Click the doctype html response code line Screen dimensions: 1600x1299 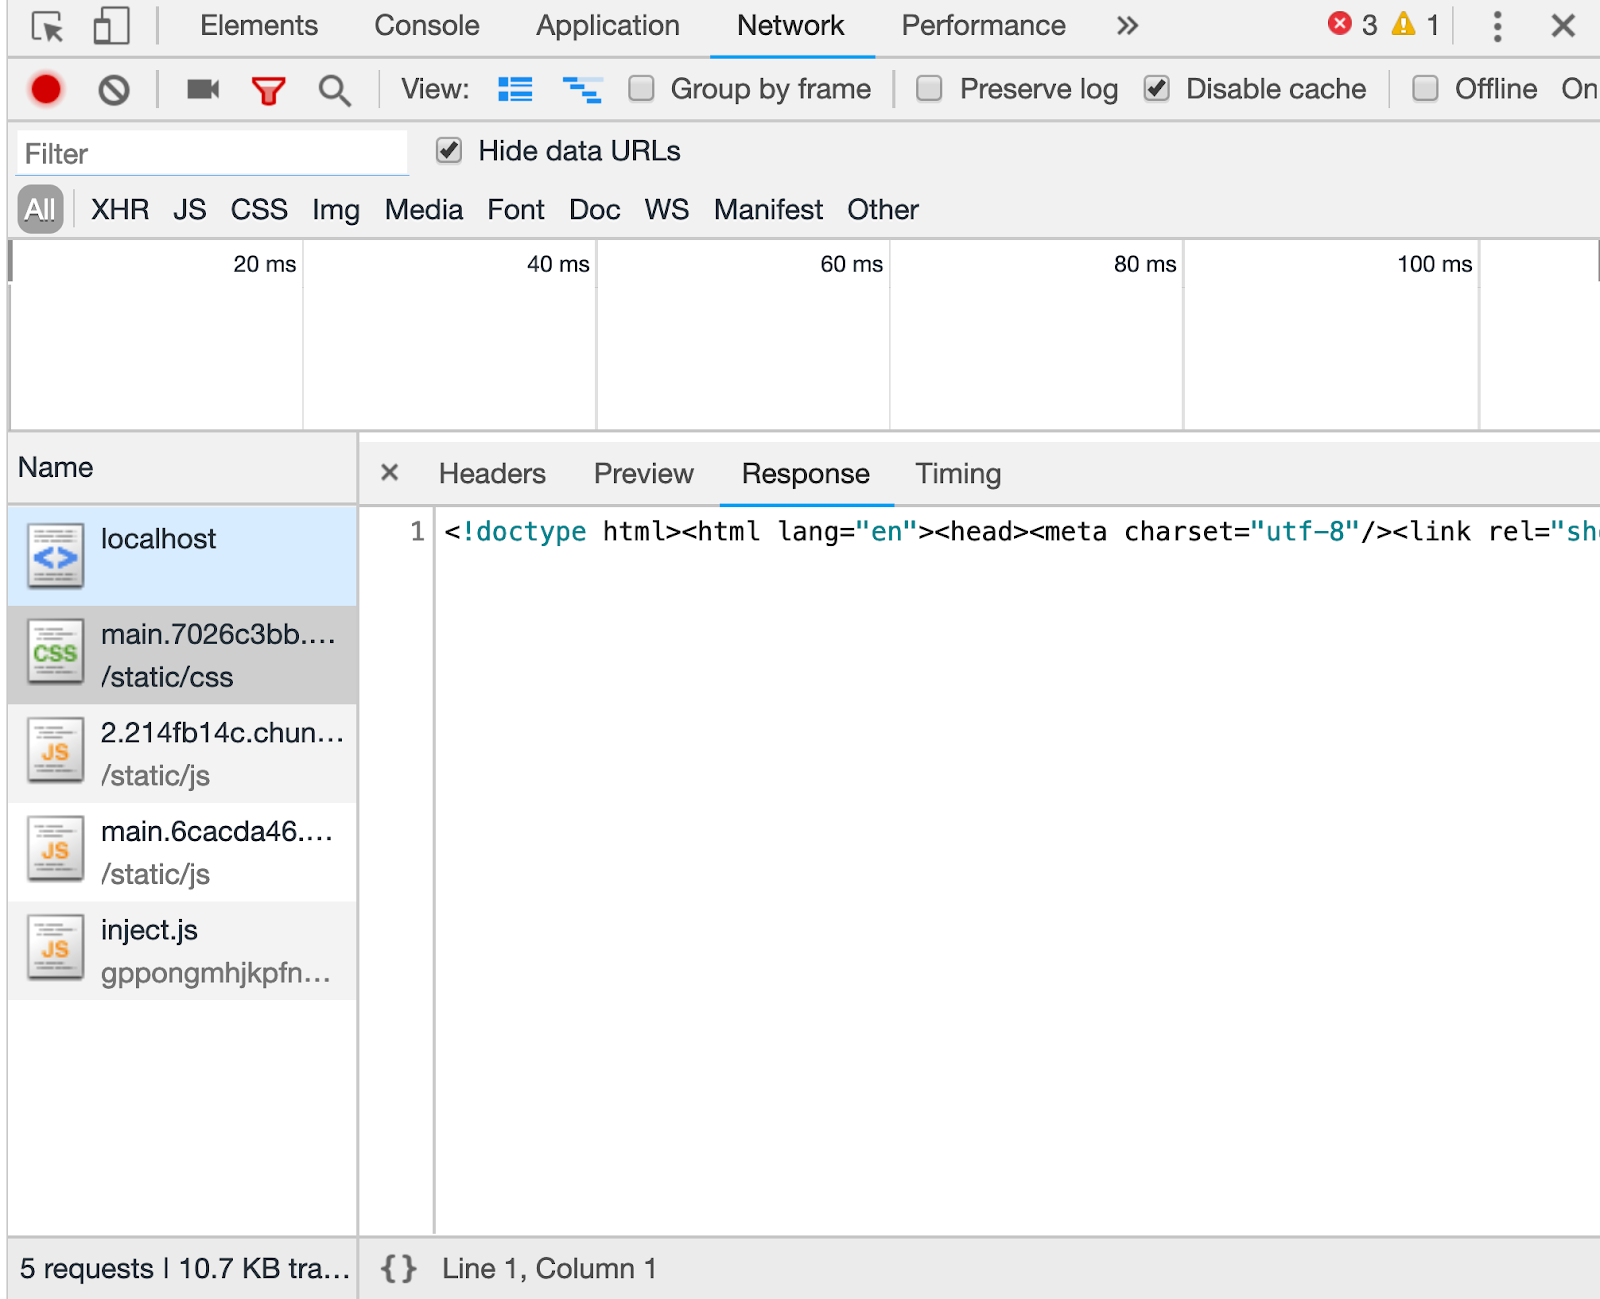(1021, 531)
